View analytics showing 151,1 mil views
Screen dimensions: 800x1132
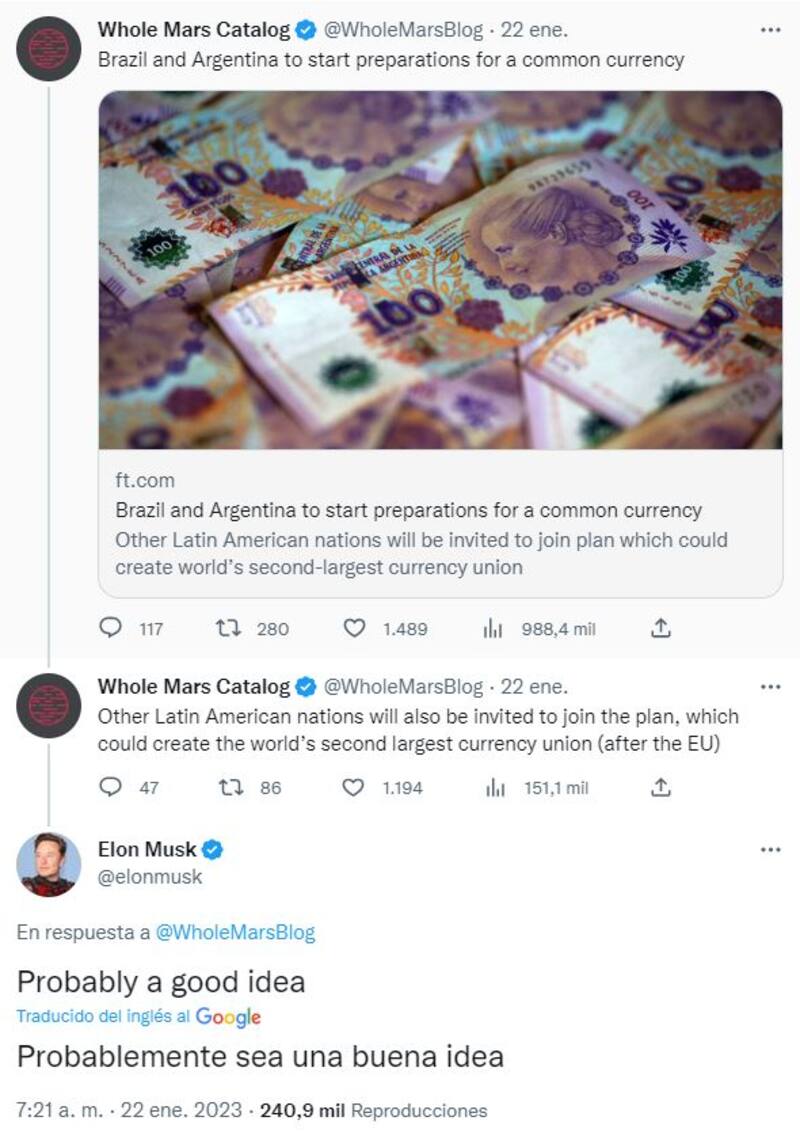(495, 788)
